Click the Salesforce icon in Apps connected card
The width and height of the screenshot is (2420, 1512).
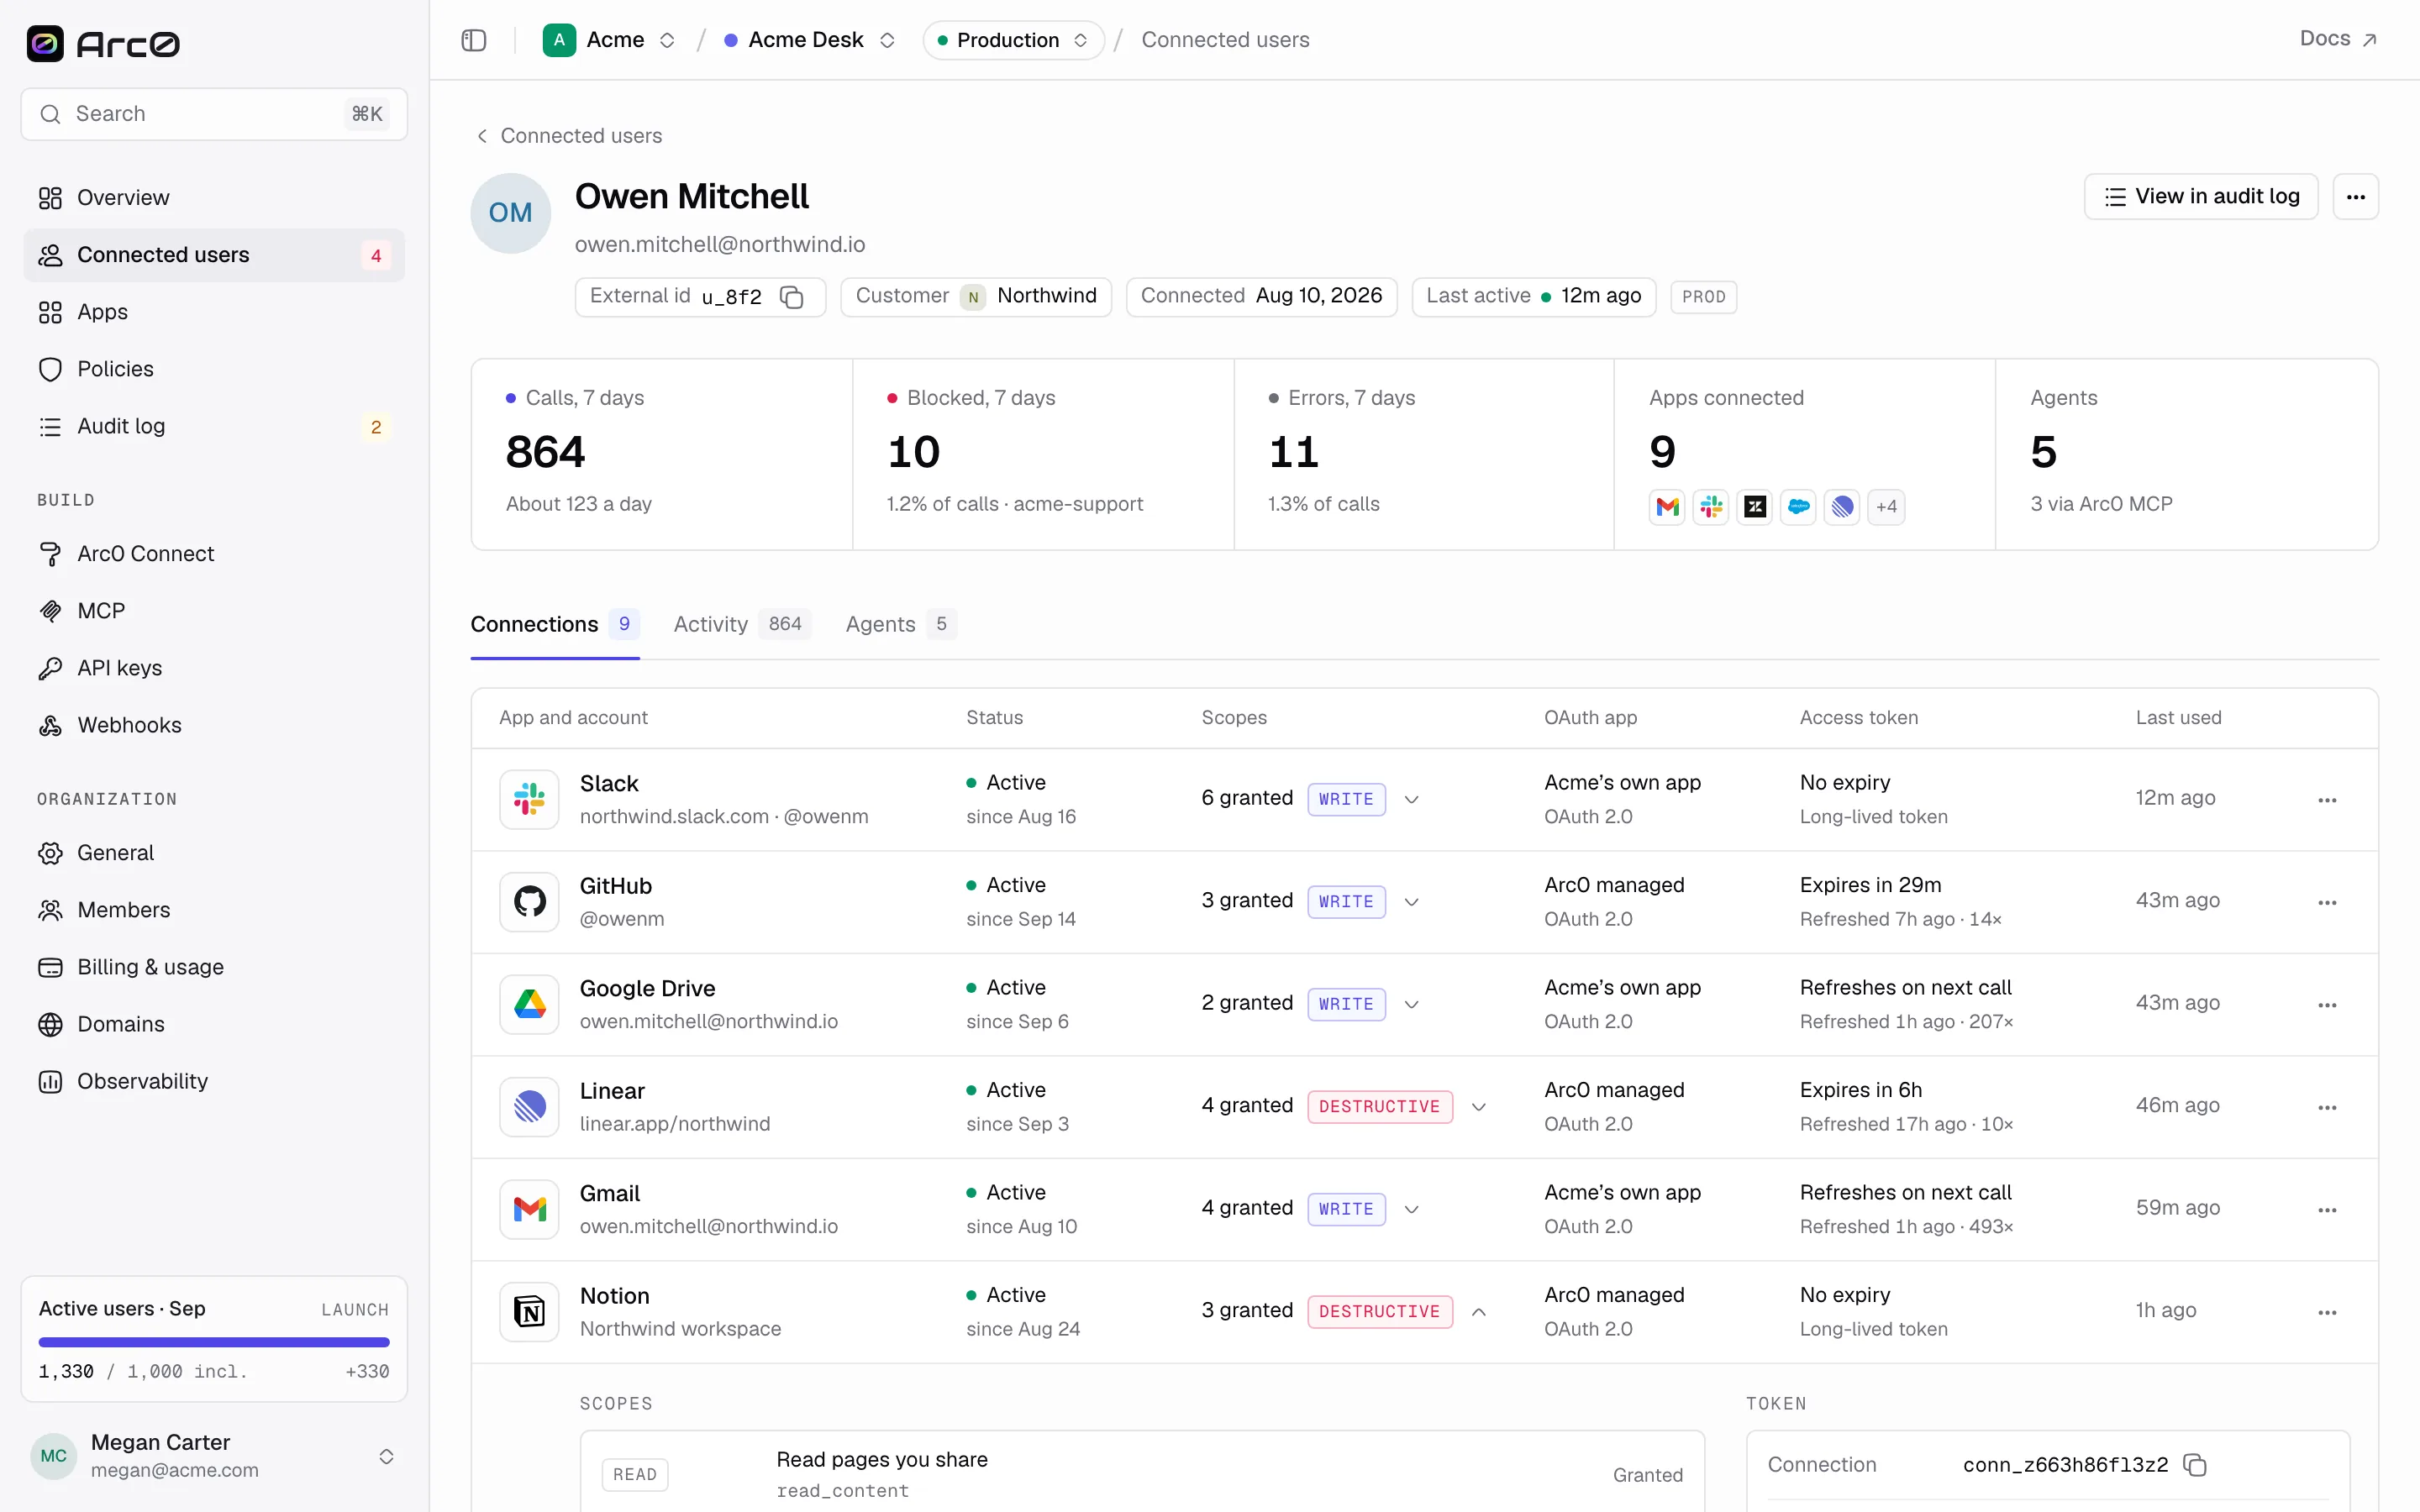click(x=1798, y=507)
